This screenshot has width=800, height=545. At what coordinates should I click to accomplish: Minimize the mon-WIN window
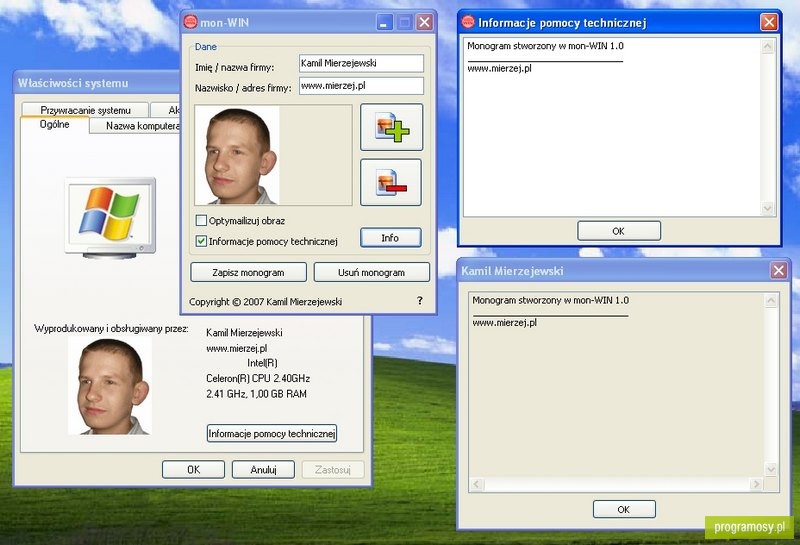(x=385, y=22)
